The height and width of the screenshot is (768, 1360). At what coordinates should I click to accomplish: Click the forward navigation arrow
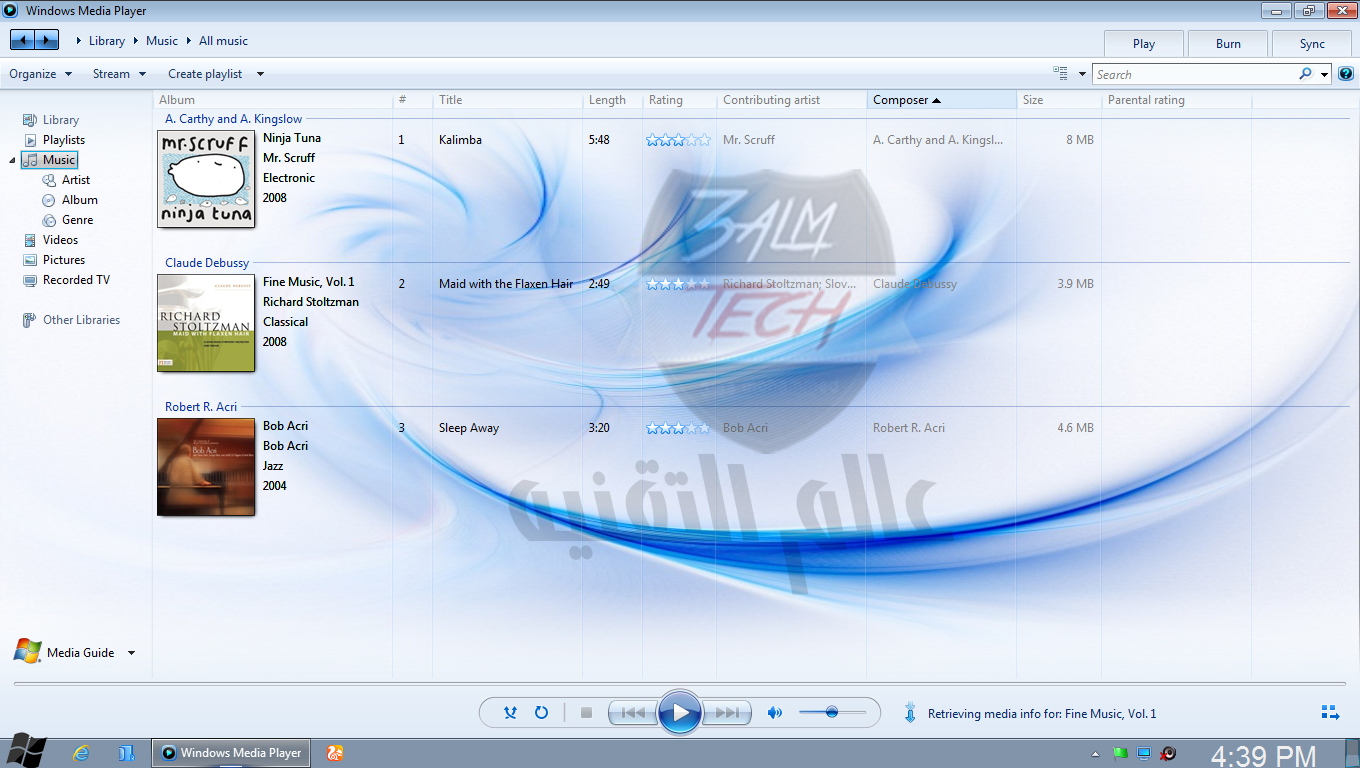tap(47, 40)
